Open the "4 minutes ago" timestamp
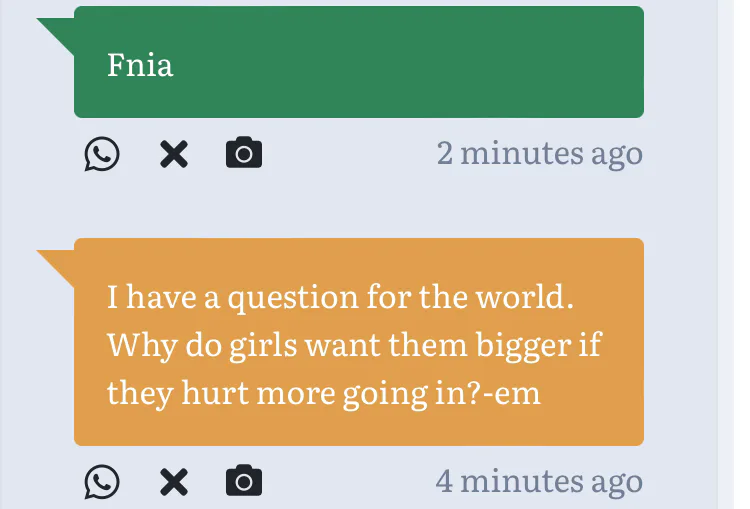 click(x=539, y=482)
